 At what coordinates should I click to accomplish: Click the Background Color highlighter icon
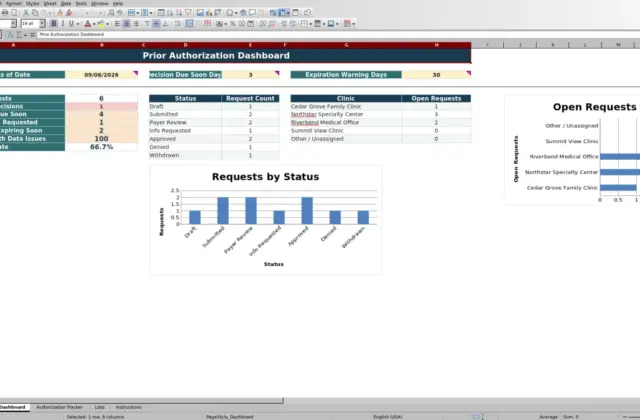pos(101,24)
